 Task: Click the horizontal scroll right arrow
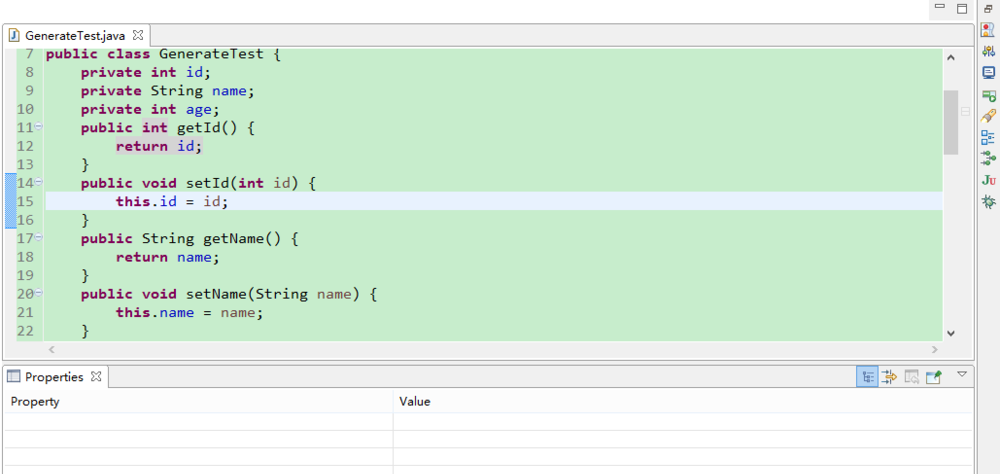(x=935, y=350)
